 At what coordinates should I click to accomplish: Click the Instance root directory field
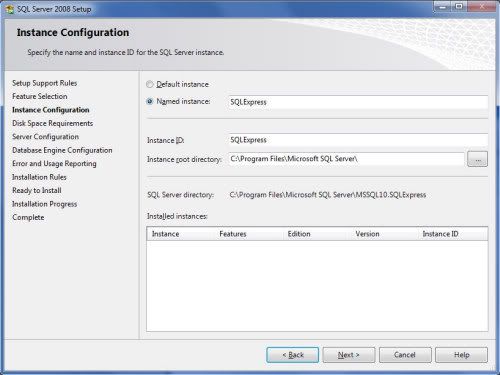pyautogui.click(x=346, y=159)
